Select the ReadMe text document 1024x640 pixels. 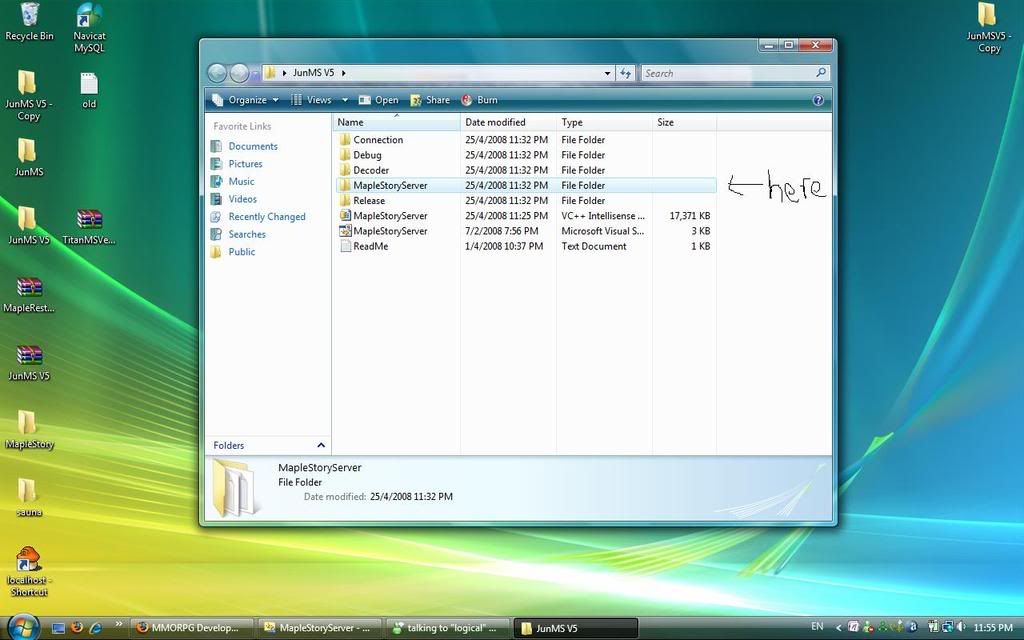370,246
